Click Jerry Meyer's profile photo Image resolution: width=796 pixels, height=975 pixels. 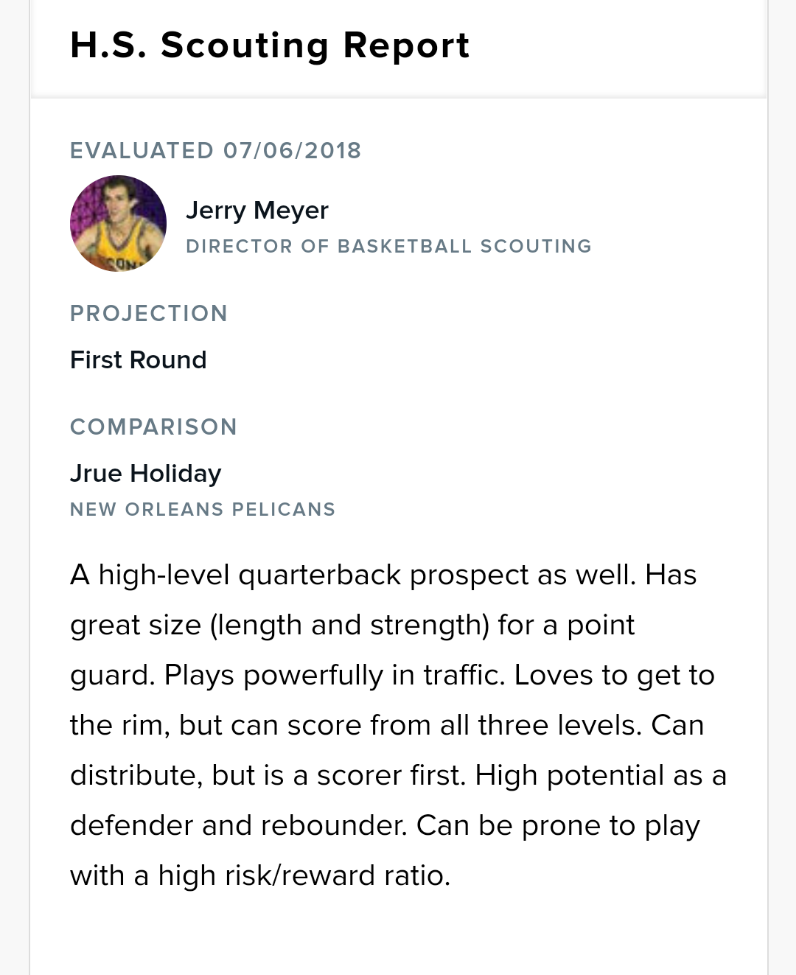point(118,223)
